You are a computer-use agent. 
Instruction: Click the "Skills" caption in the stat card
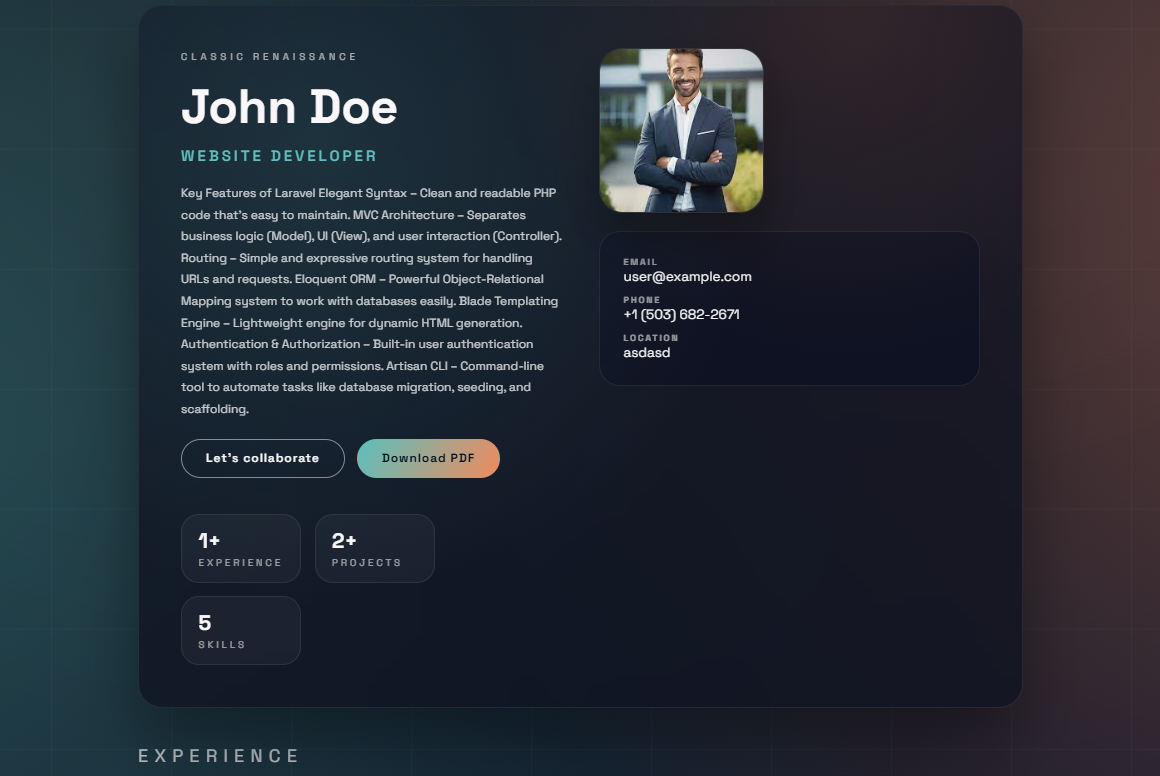[222, 645]
